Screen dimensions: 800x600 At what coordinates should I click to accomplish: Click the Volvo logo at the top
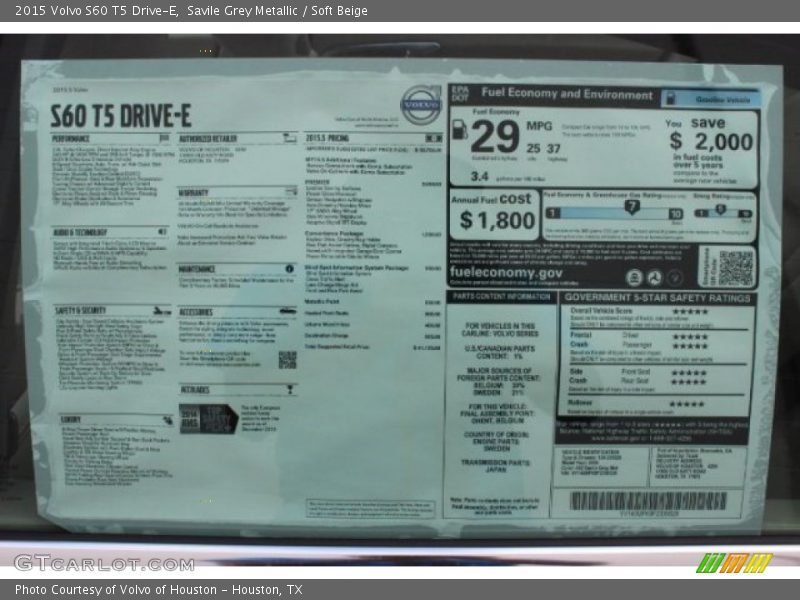420,103
